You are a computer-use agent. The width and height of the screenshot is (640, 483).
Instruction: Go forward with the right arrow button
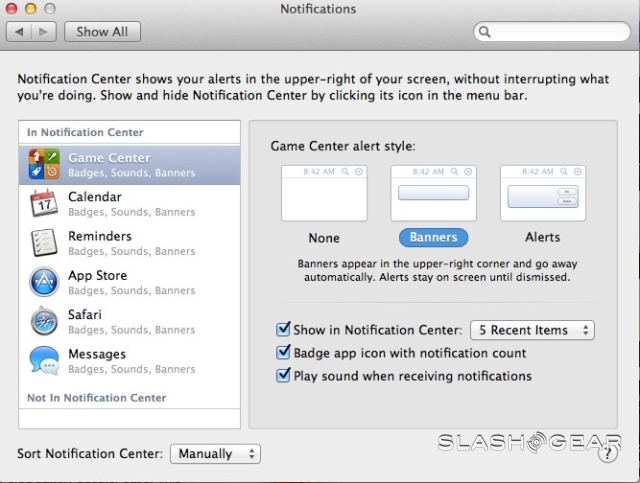pyautogui.click(x=44, y=32)
